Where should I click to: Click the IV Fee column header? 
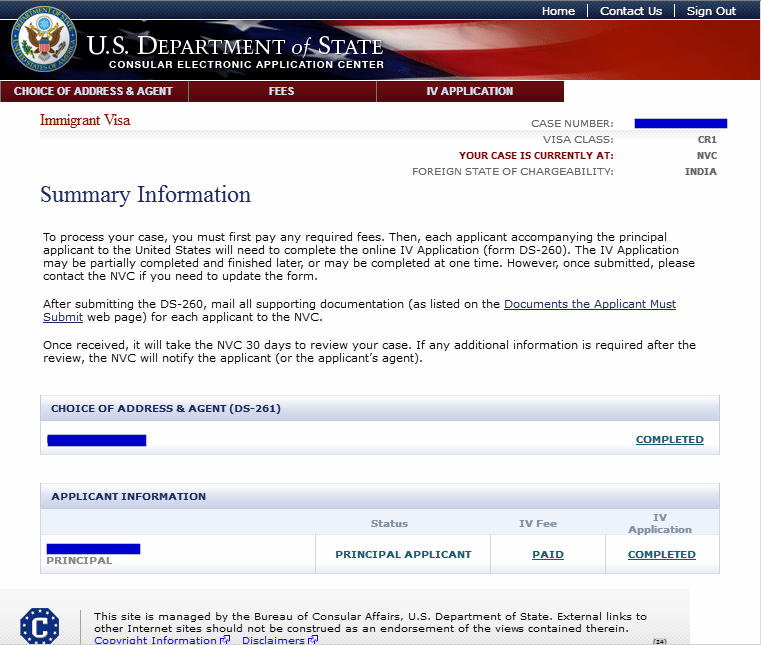pos(538,524)
